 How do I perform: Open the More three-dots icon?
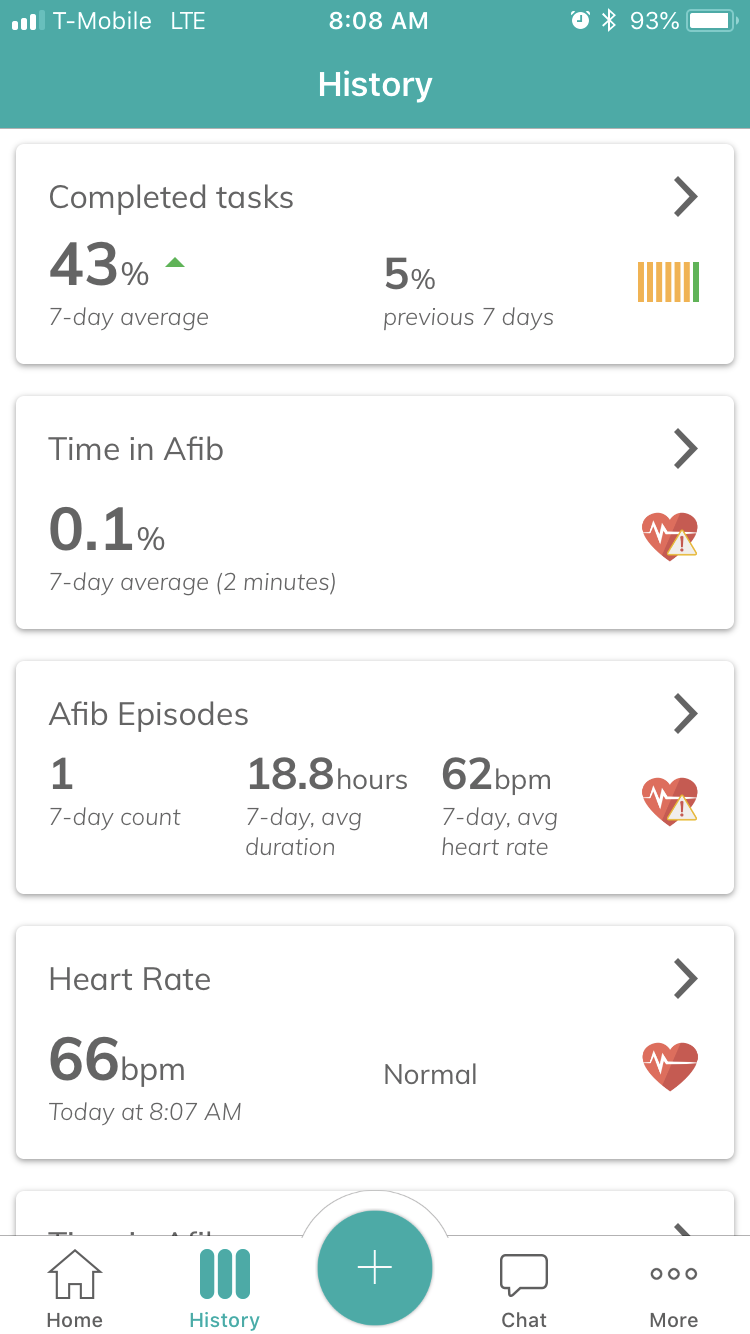click(x=673, y=1274)
